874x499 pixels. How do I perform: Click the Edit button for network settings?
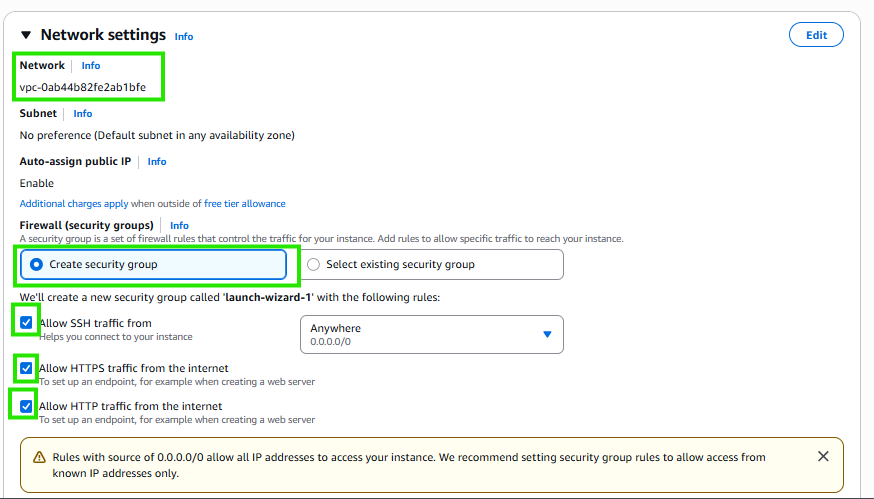pos(816,35)
